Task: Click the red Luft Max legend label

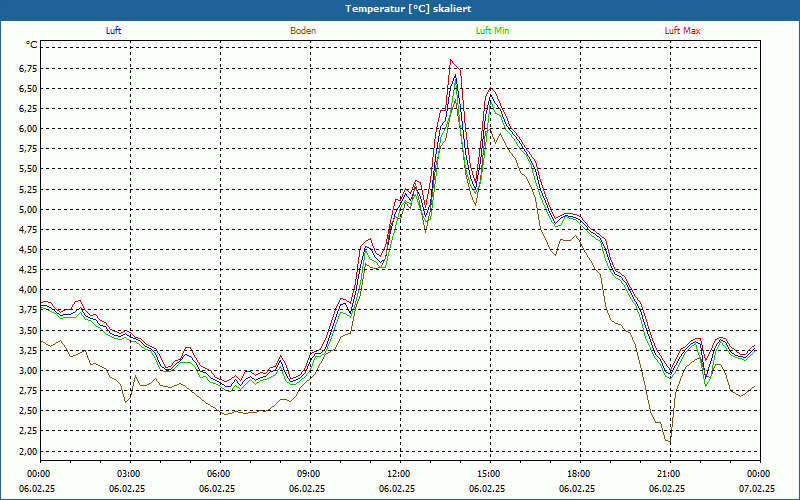Action: [682, 31]
